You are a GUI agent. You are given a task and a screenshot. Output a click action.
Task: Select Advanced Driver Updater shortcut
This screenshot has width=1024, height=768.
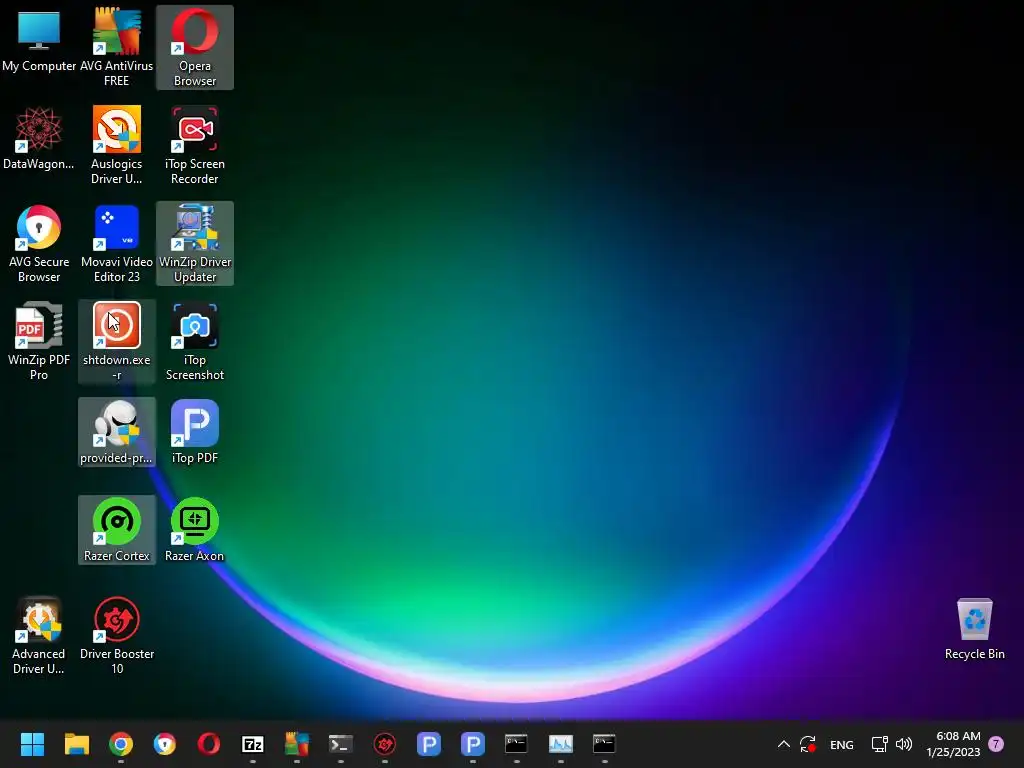point(39,635)
